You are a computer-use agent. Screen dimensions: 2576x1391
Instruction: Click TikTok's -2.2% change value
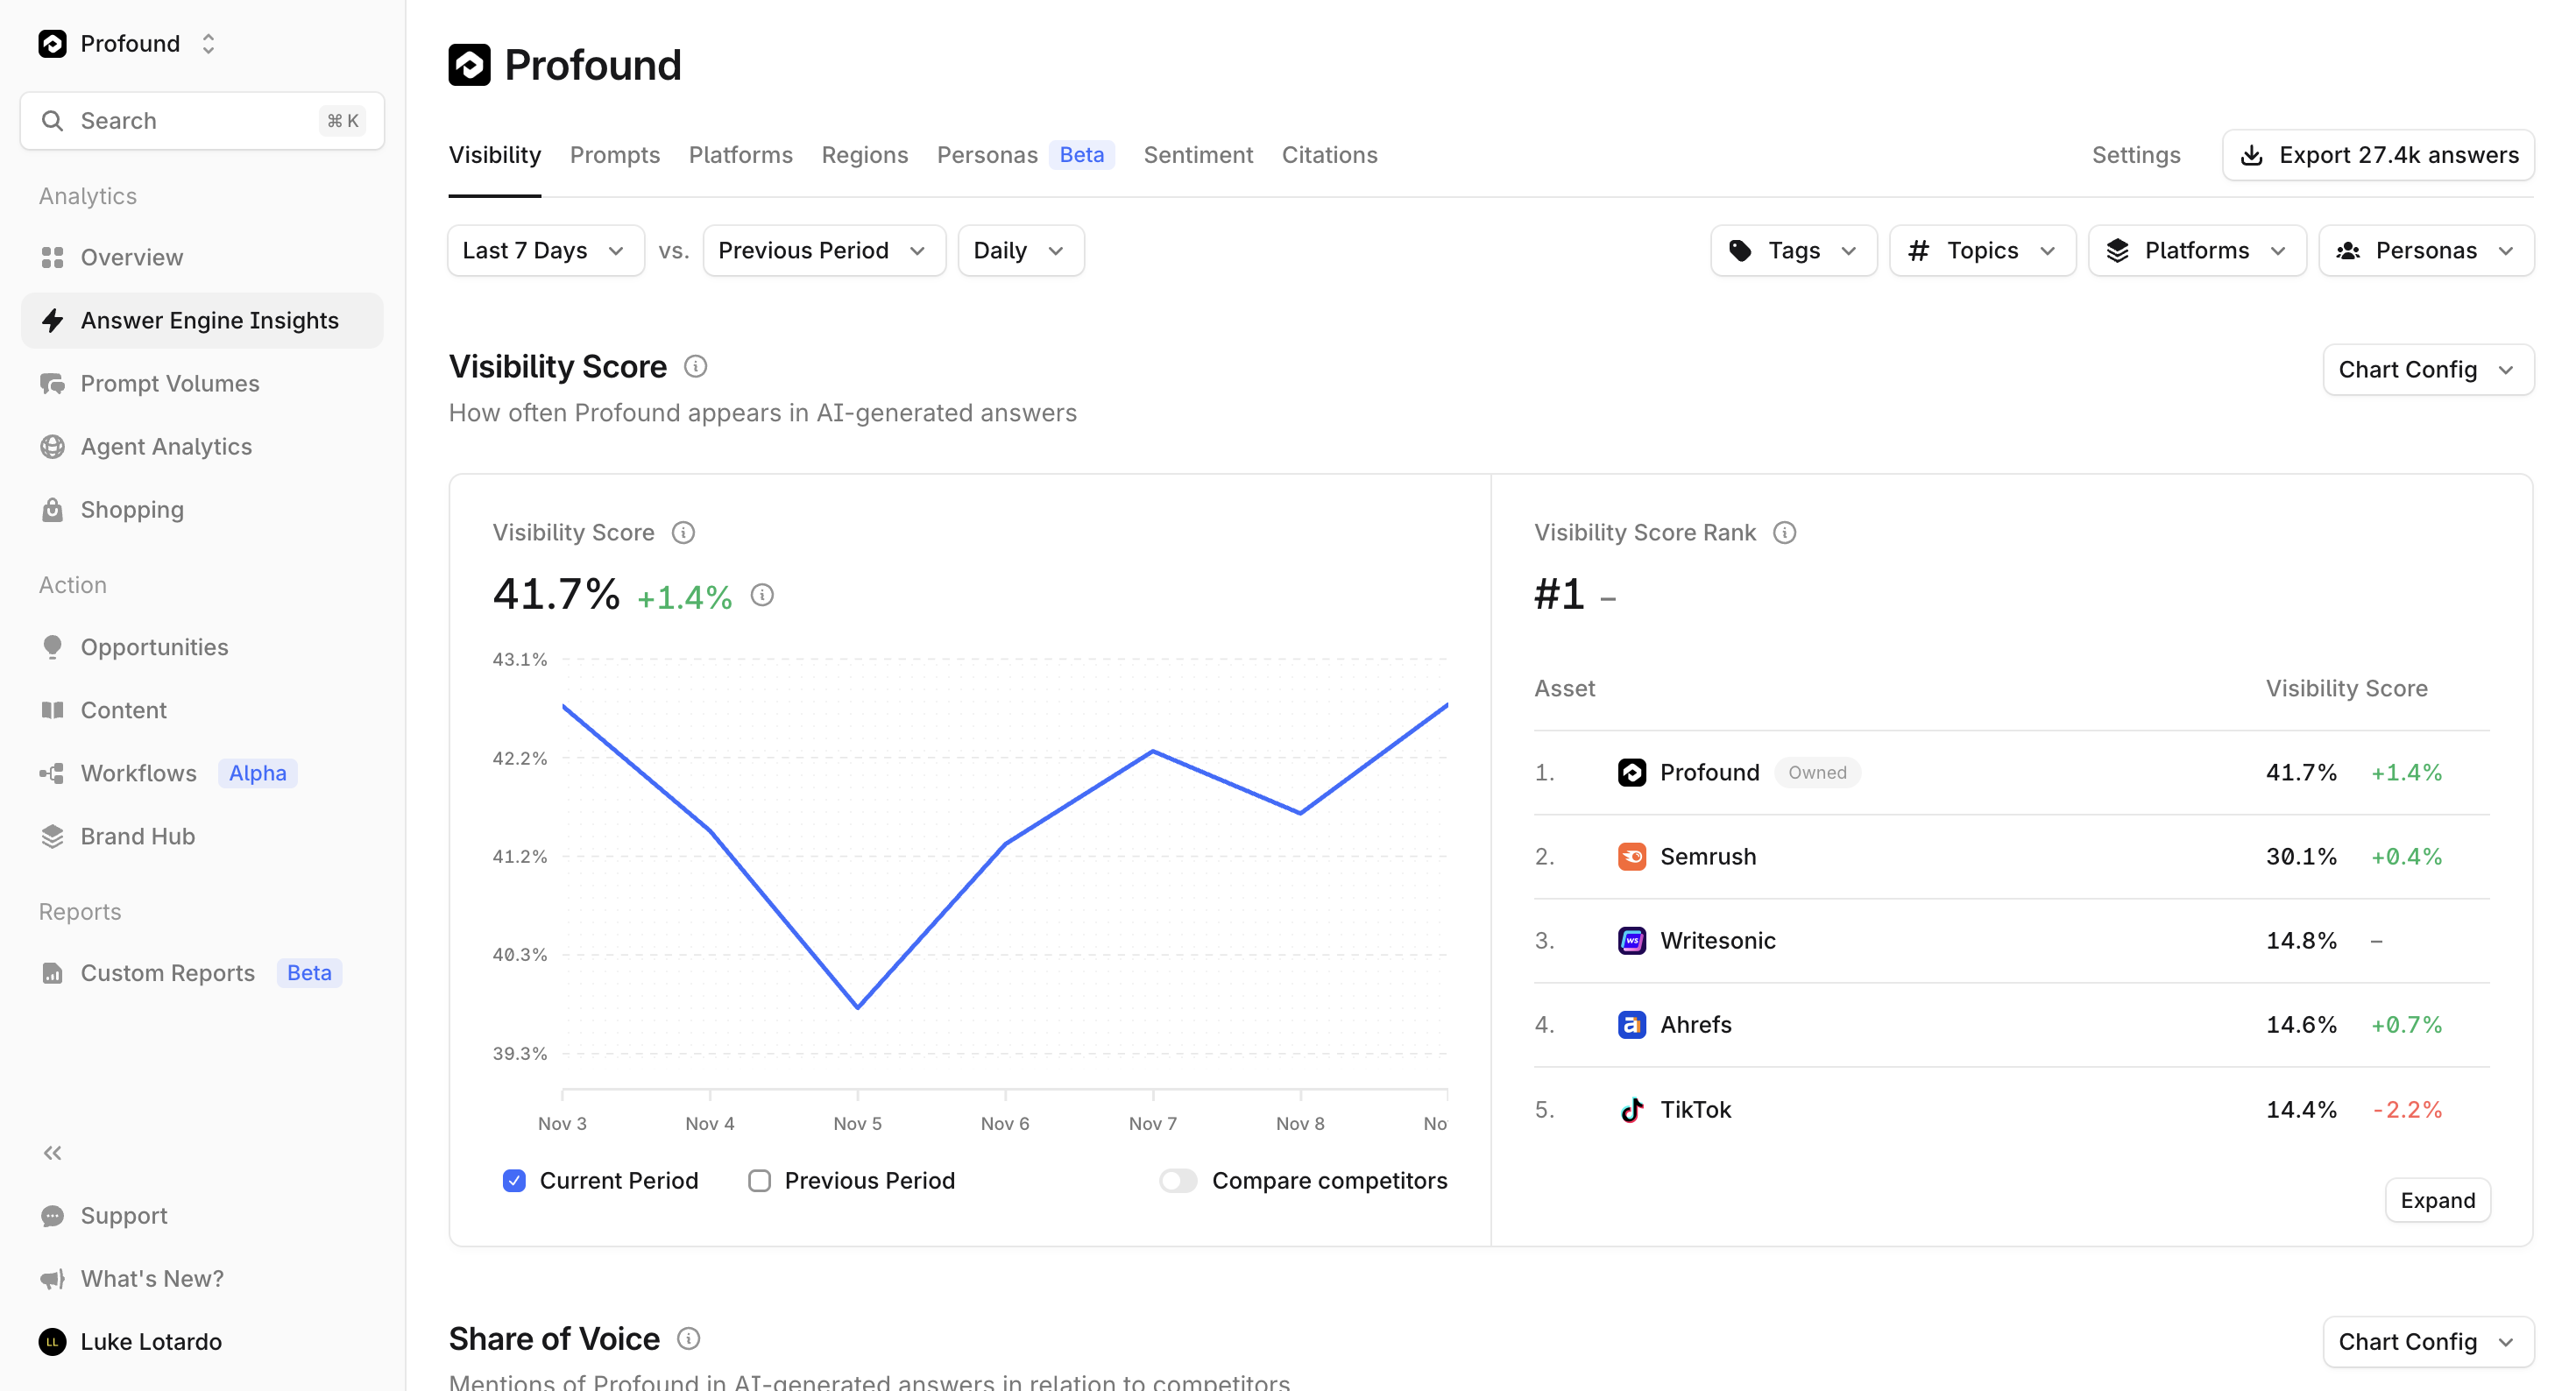(2407, 1110)
